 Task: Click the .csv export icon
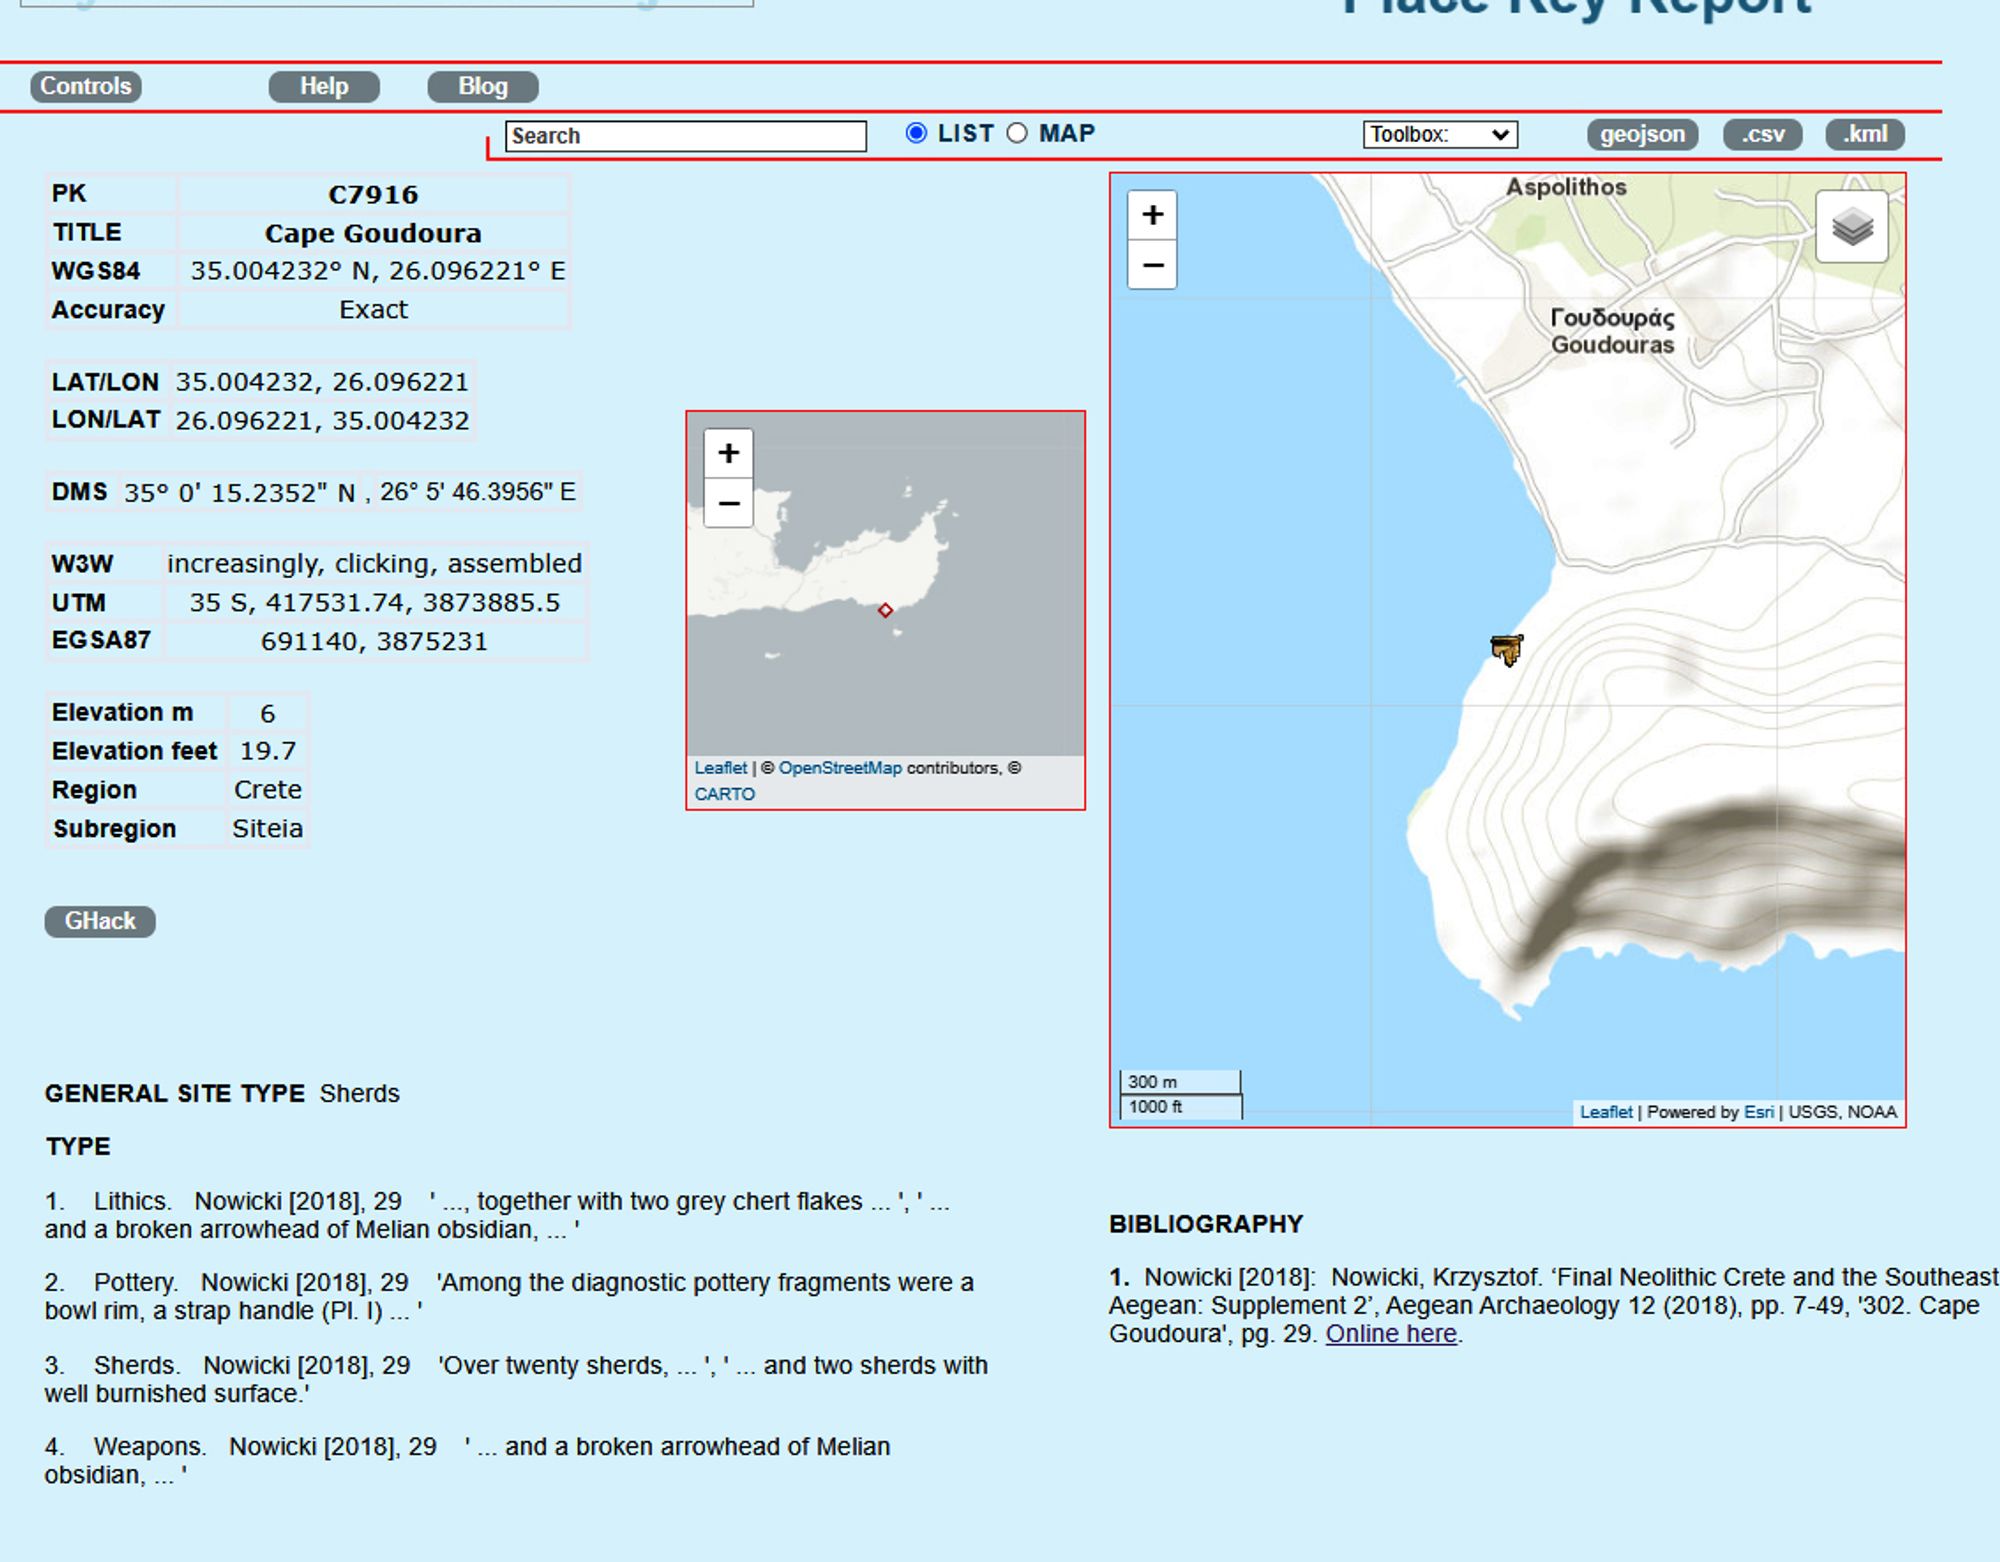[x=1761, y=133]
